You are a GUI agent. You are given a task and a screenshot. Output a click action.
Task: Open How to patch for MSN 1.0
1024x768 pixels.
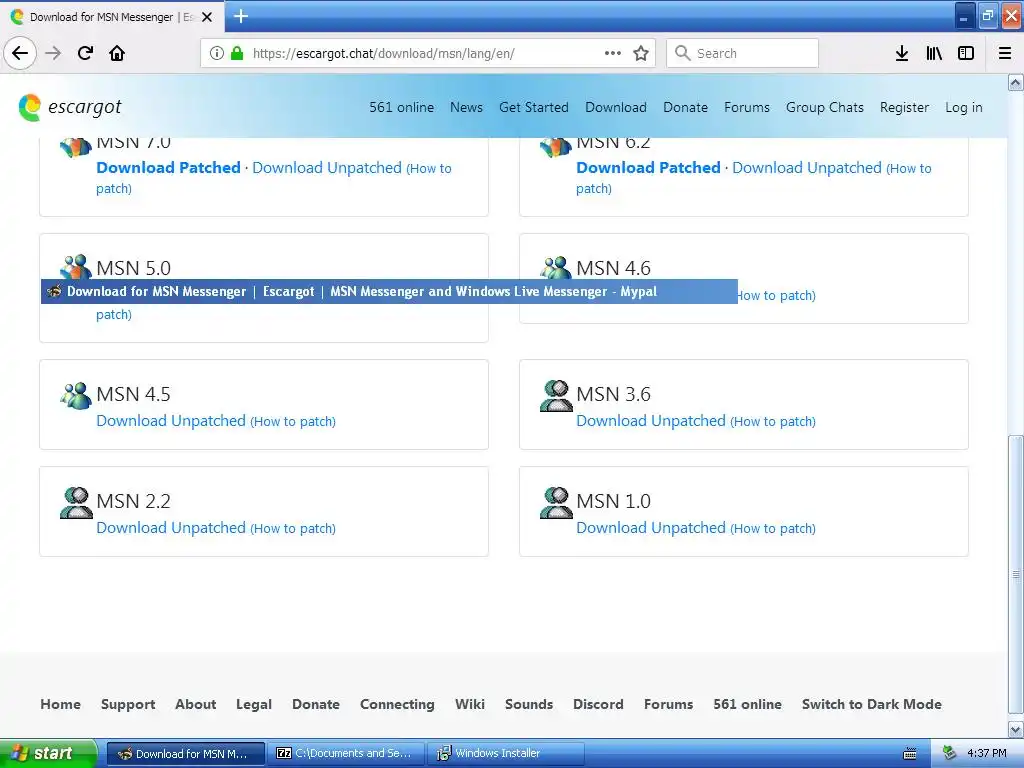point(773,529)
